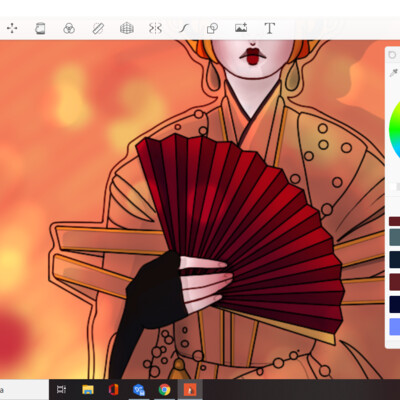Open the three-circles guides tool
Image resolution: width=400 pixels, height=400 pixels.
tap(69, 28)
